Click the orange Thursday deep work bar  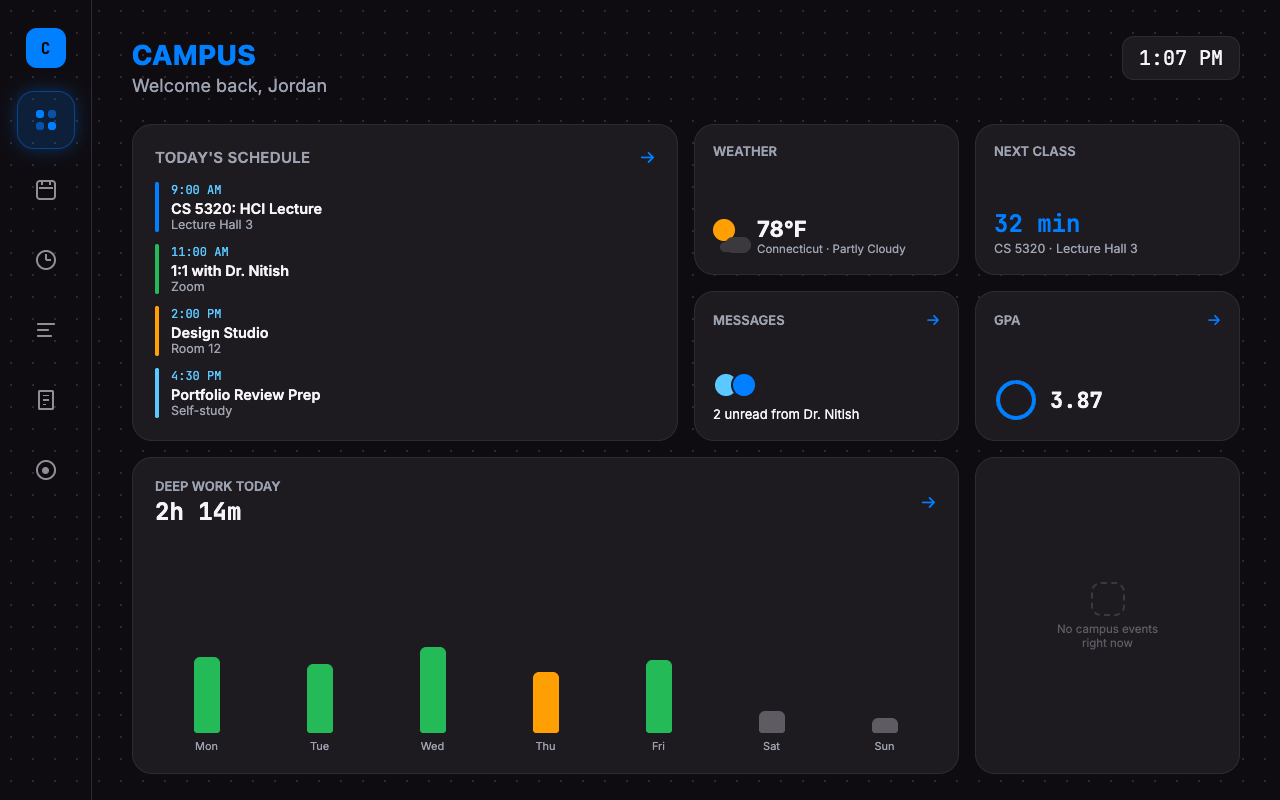tap(546, 702)
